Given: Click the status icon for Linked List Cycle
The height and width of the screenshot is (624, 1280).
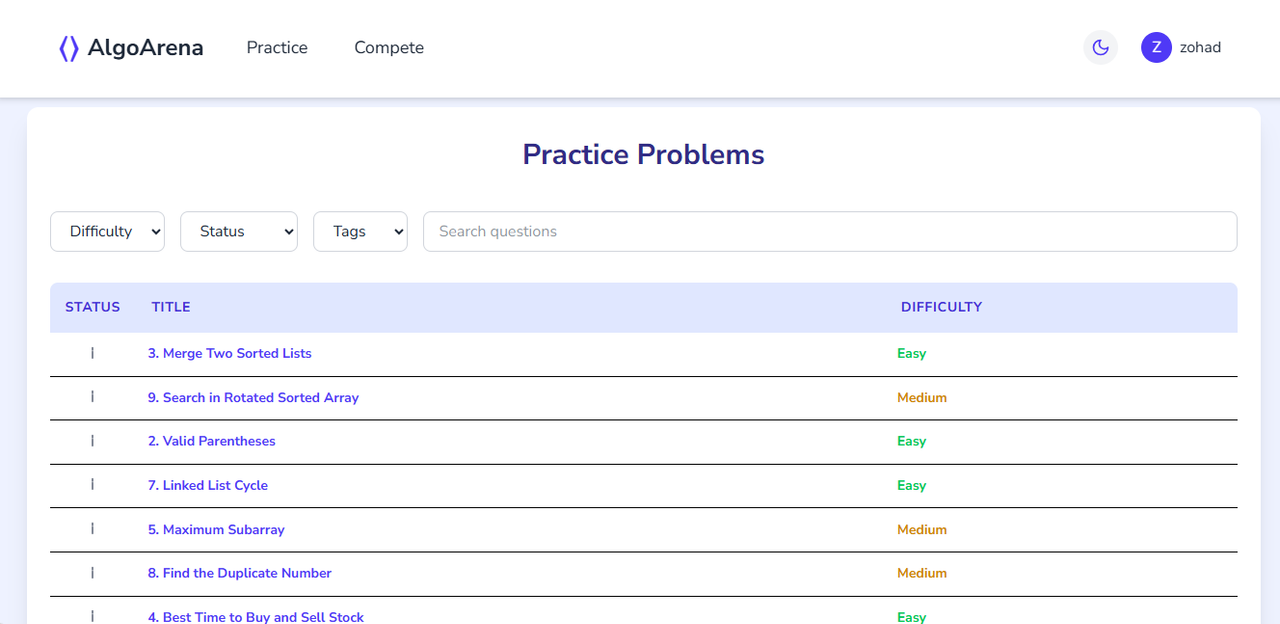Looking at the screenshot, I should [92, 485].
